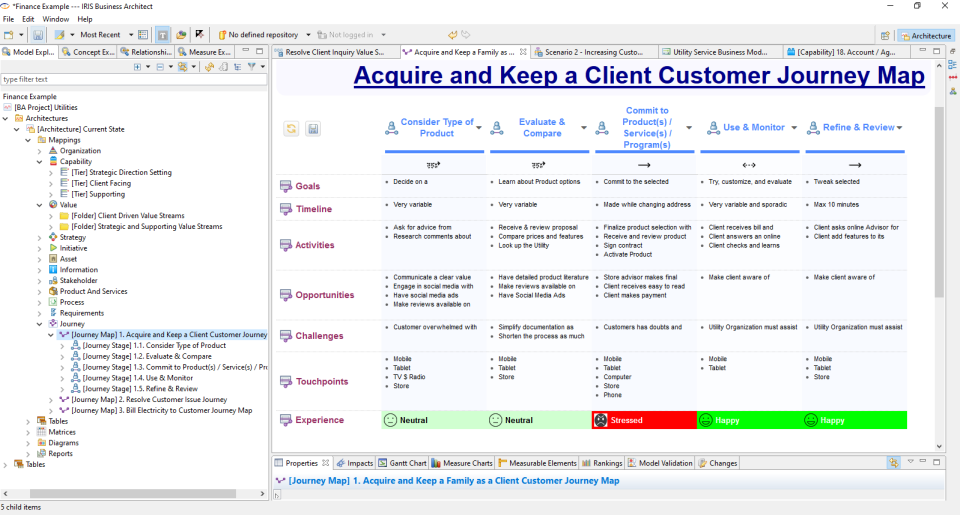Open the Edit menu

[x=28, y=19]
